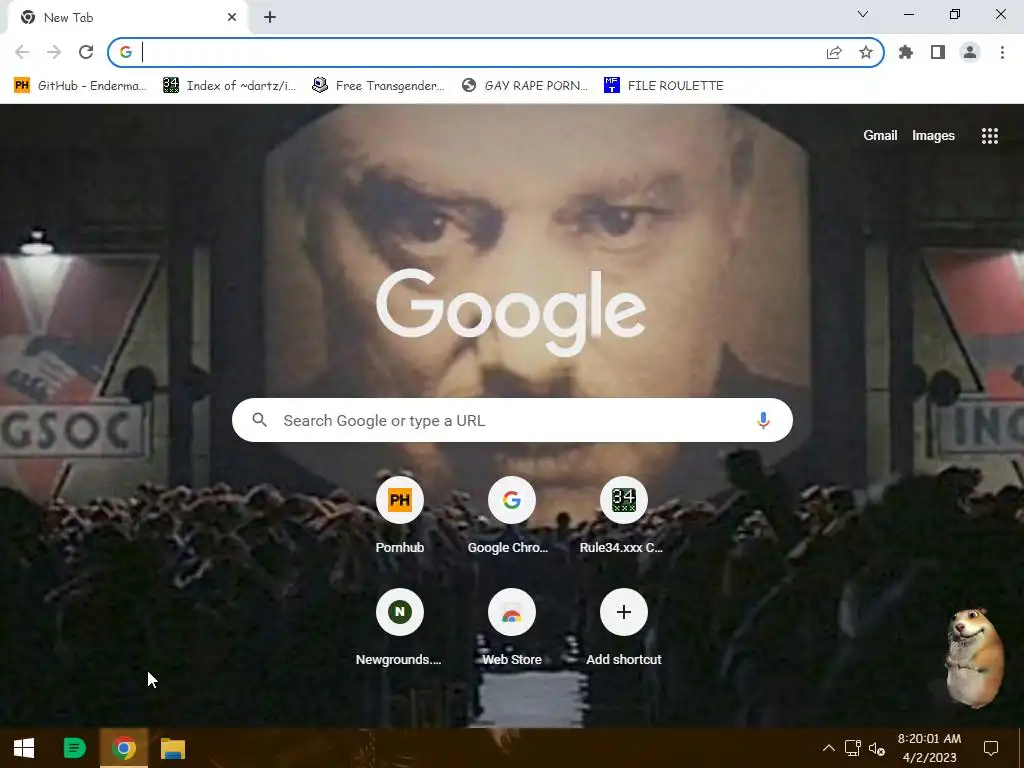1024x768 pixels.
Task: Open the Windows Start menu
Action: tap(24, 748)
